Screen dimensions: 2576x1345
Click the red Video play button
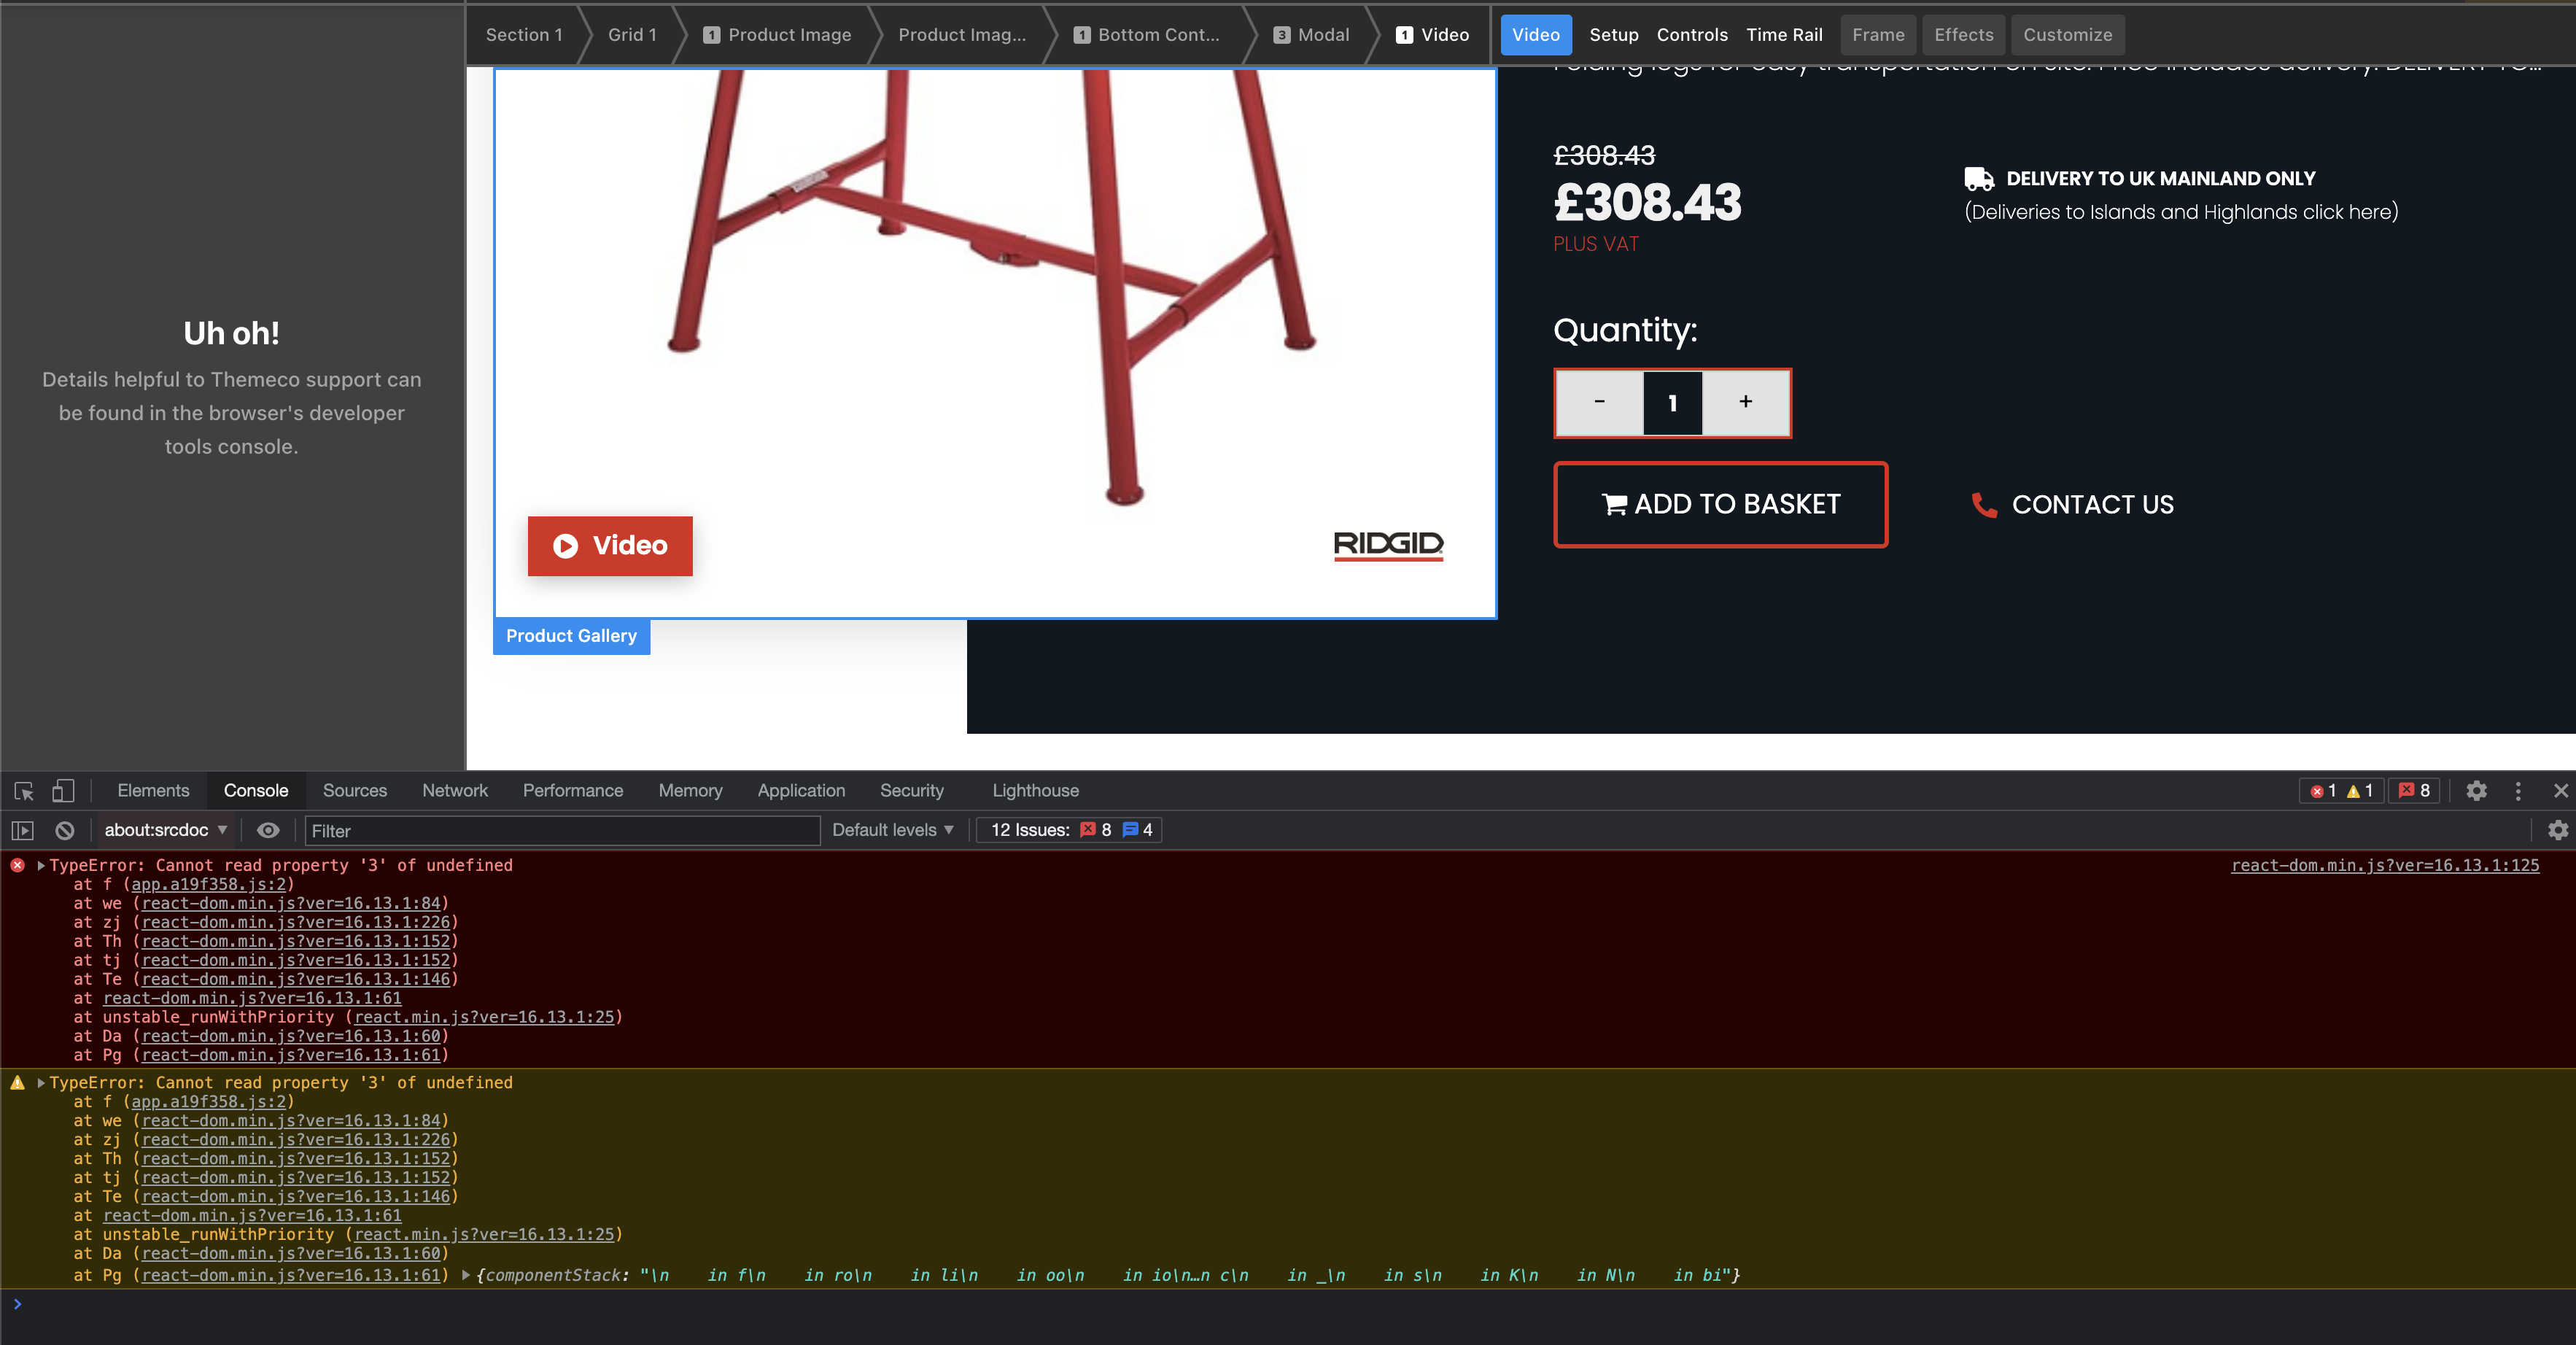(x=610, y=546)
